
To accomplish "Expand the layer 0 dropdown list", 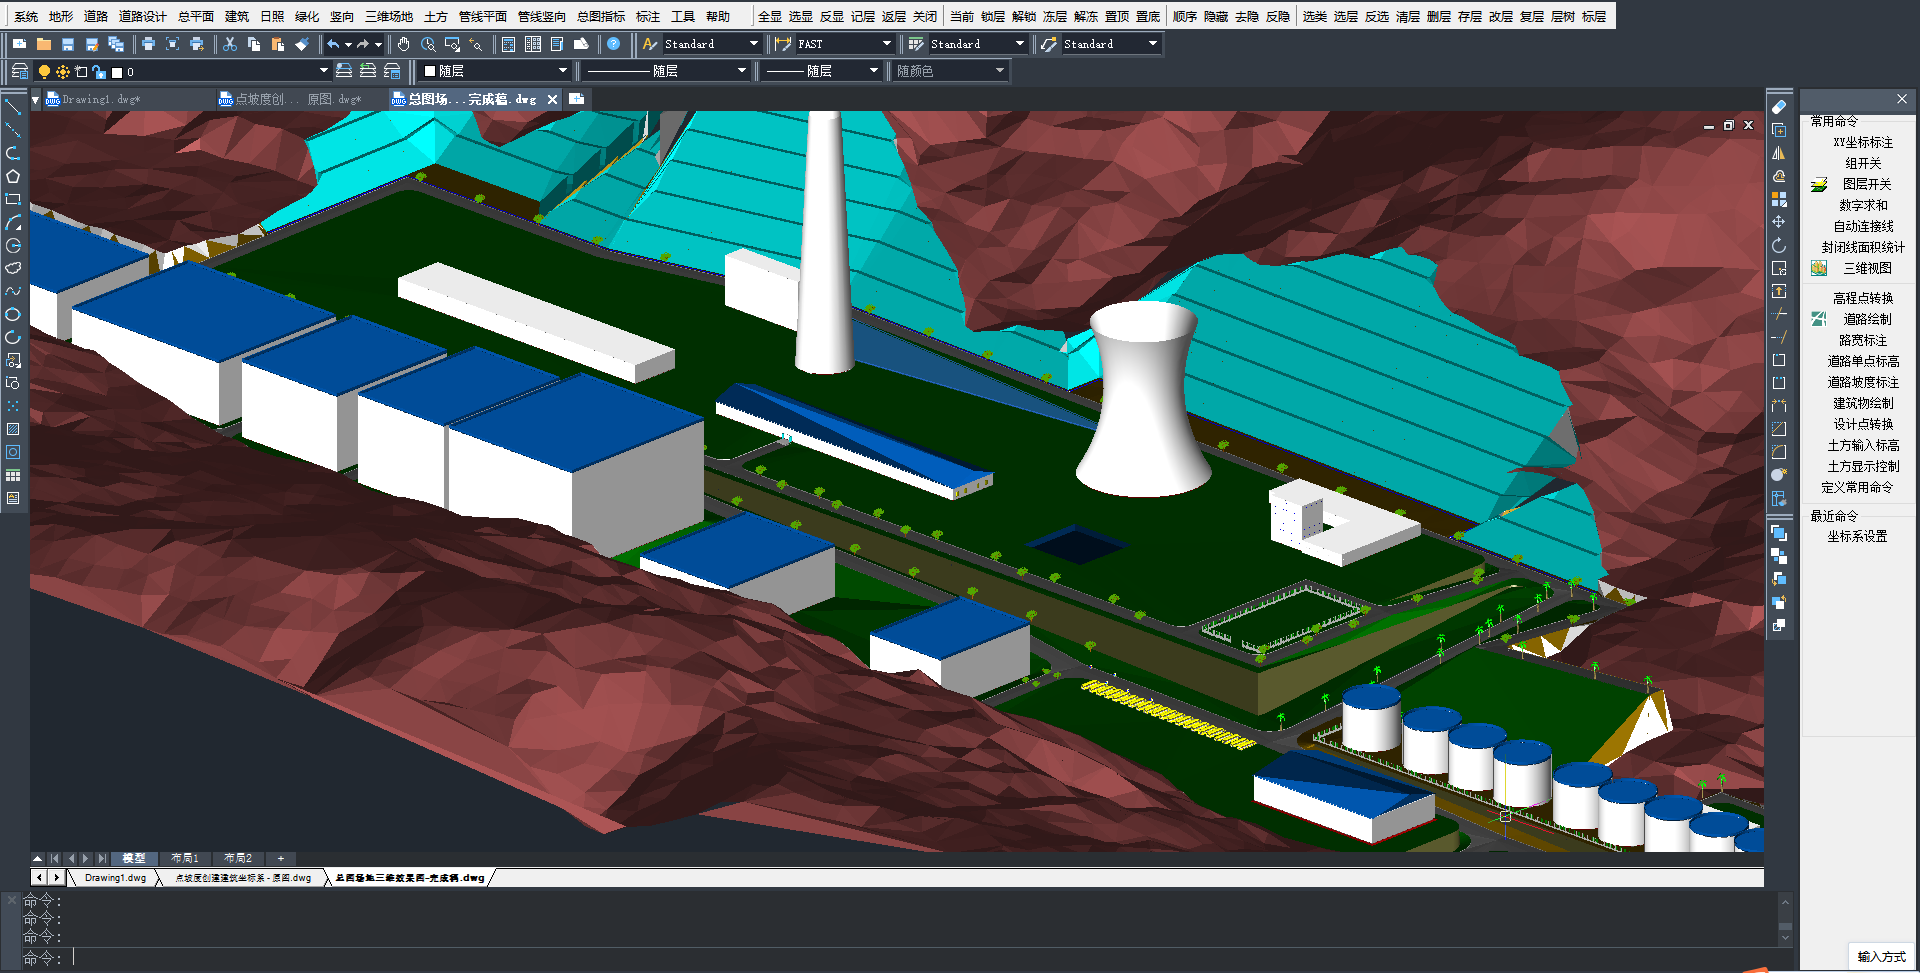I will click(x=323, y=71).
